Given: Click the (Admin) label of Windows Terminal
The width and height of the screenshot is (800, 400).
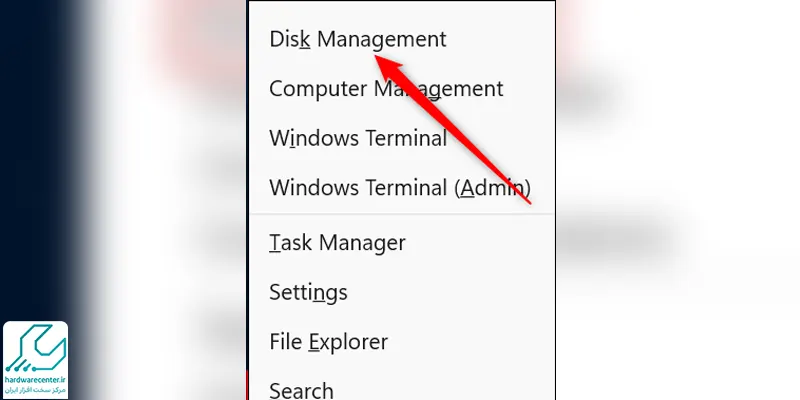Looking at the screenshot, I should (492, 188).
